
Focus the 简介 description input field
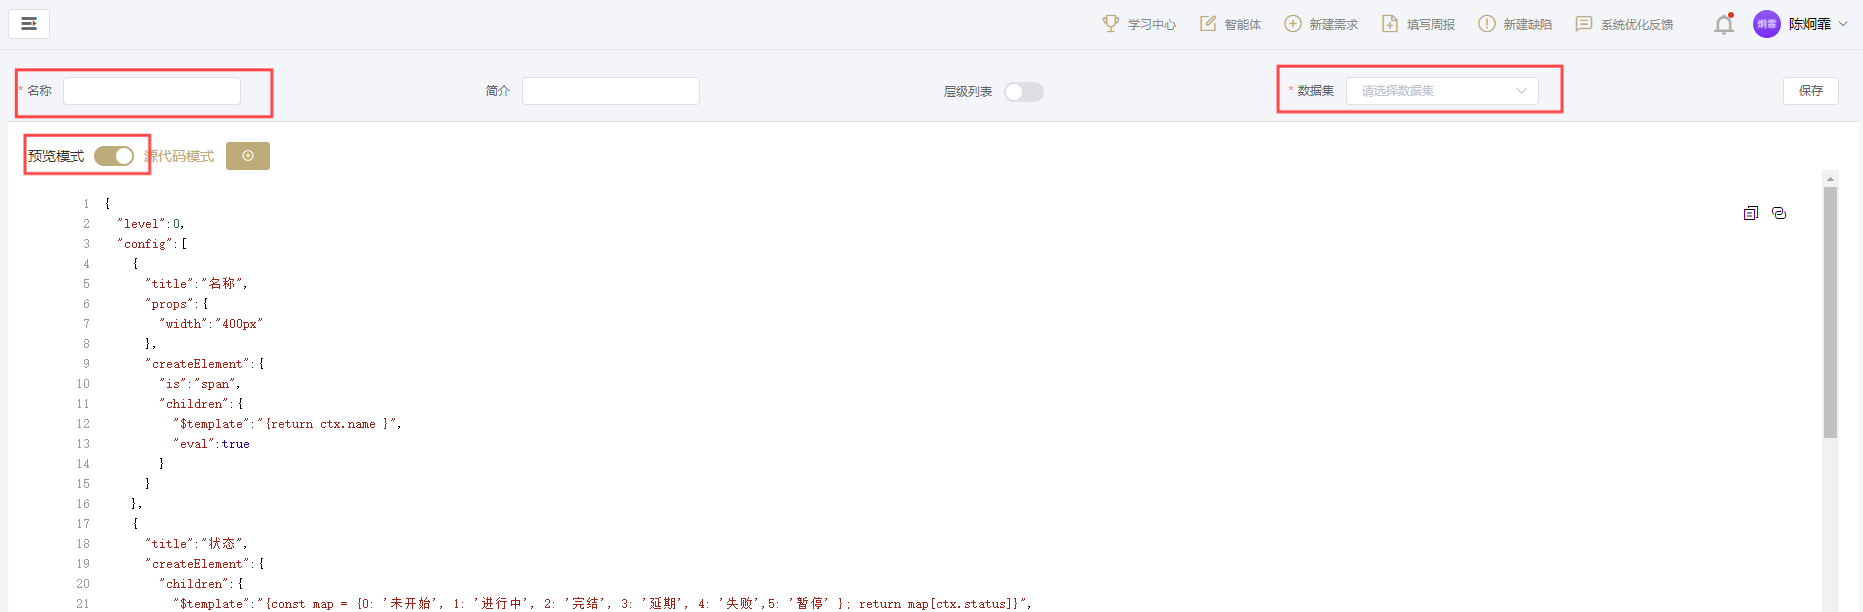tap(611, 91)
